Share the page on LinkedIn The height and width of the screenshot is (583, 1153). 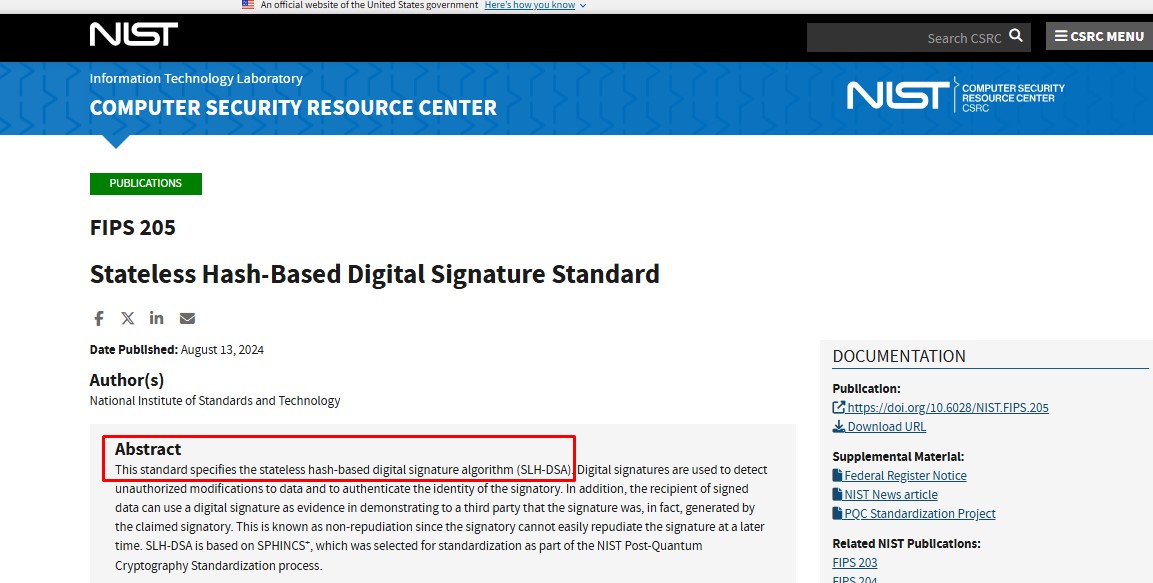[x=157, y=318]
